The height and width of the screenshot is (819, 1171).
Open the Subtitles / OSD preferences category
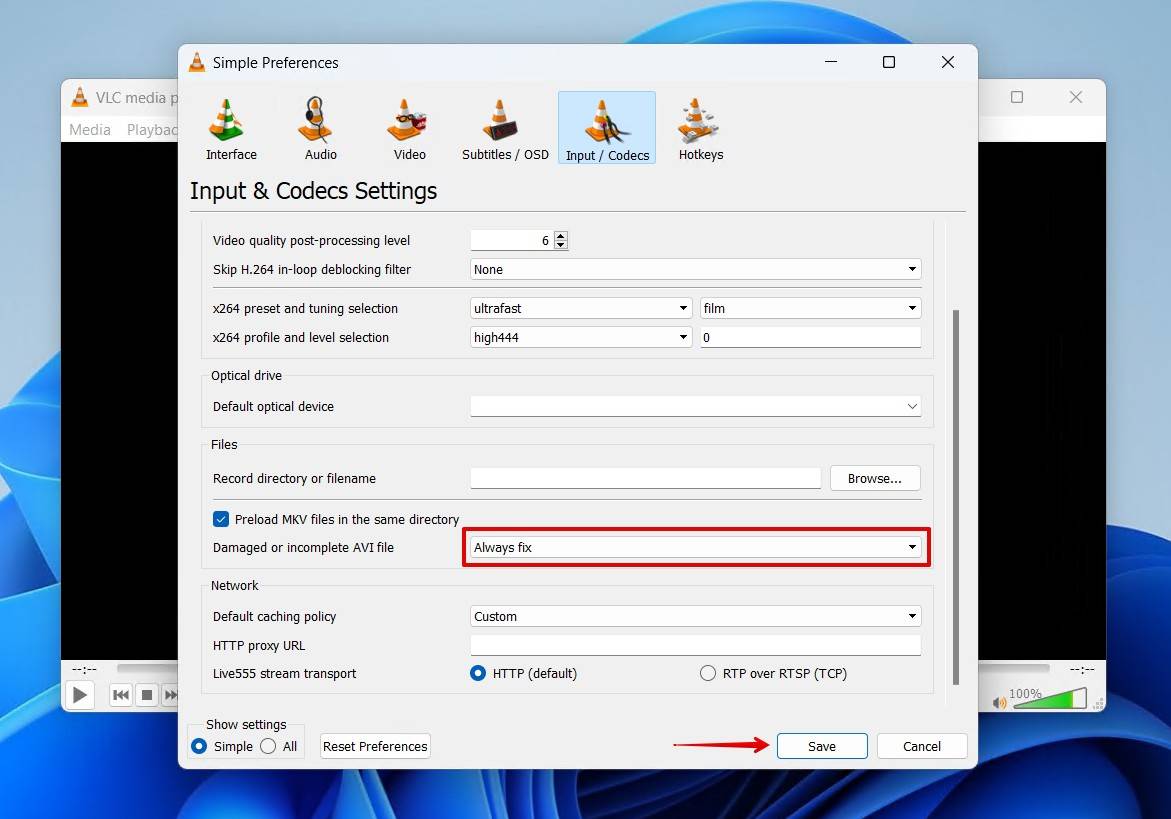(x=505, y=129)
